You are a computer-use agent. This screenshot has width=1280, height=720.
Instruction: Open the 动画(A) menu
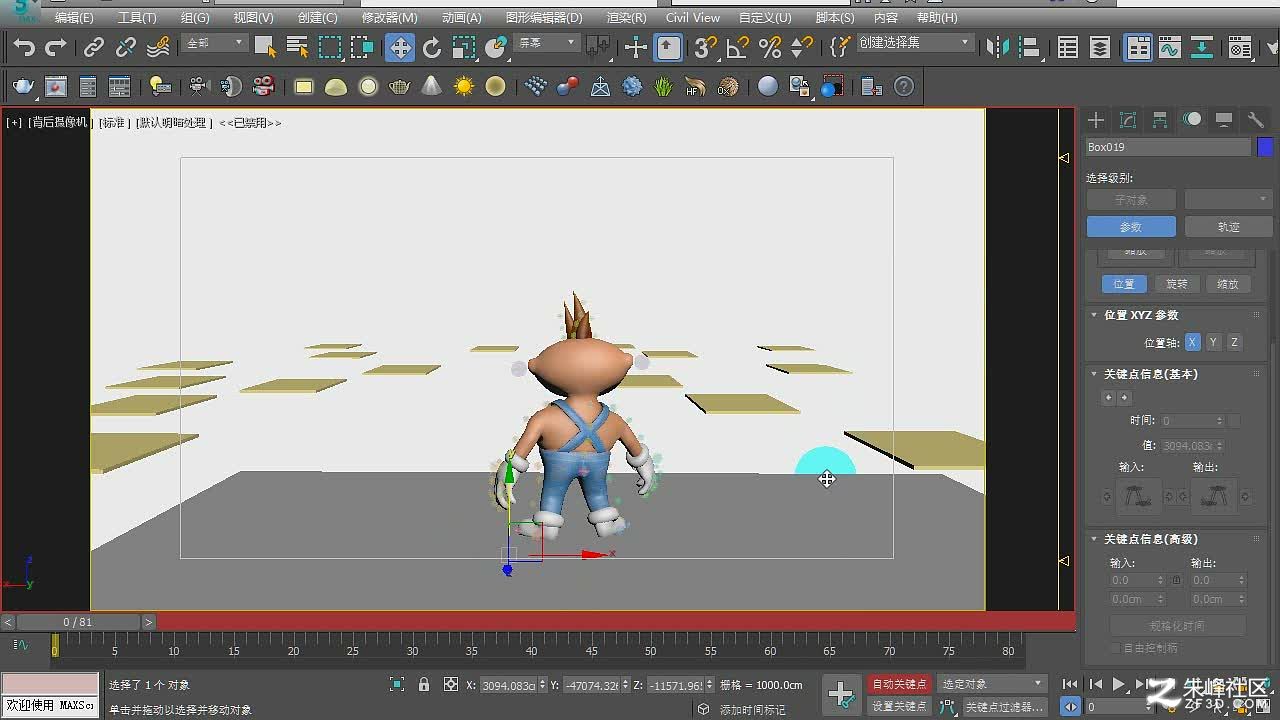point(461,17)
